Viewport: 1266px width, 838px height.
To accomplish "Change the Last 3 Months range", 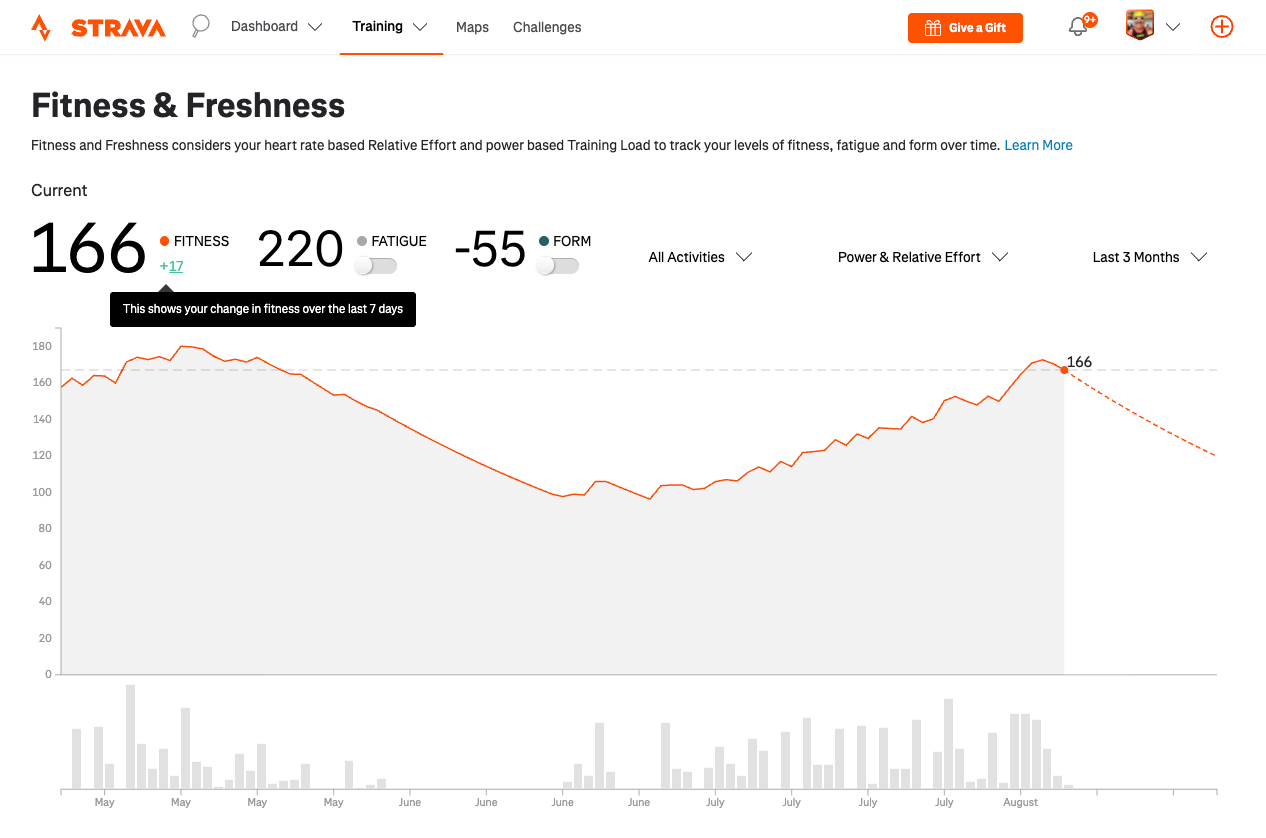I will click(1150, 257).
